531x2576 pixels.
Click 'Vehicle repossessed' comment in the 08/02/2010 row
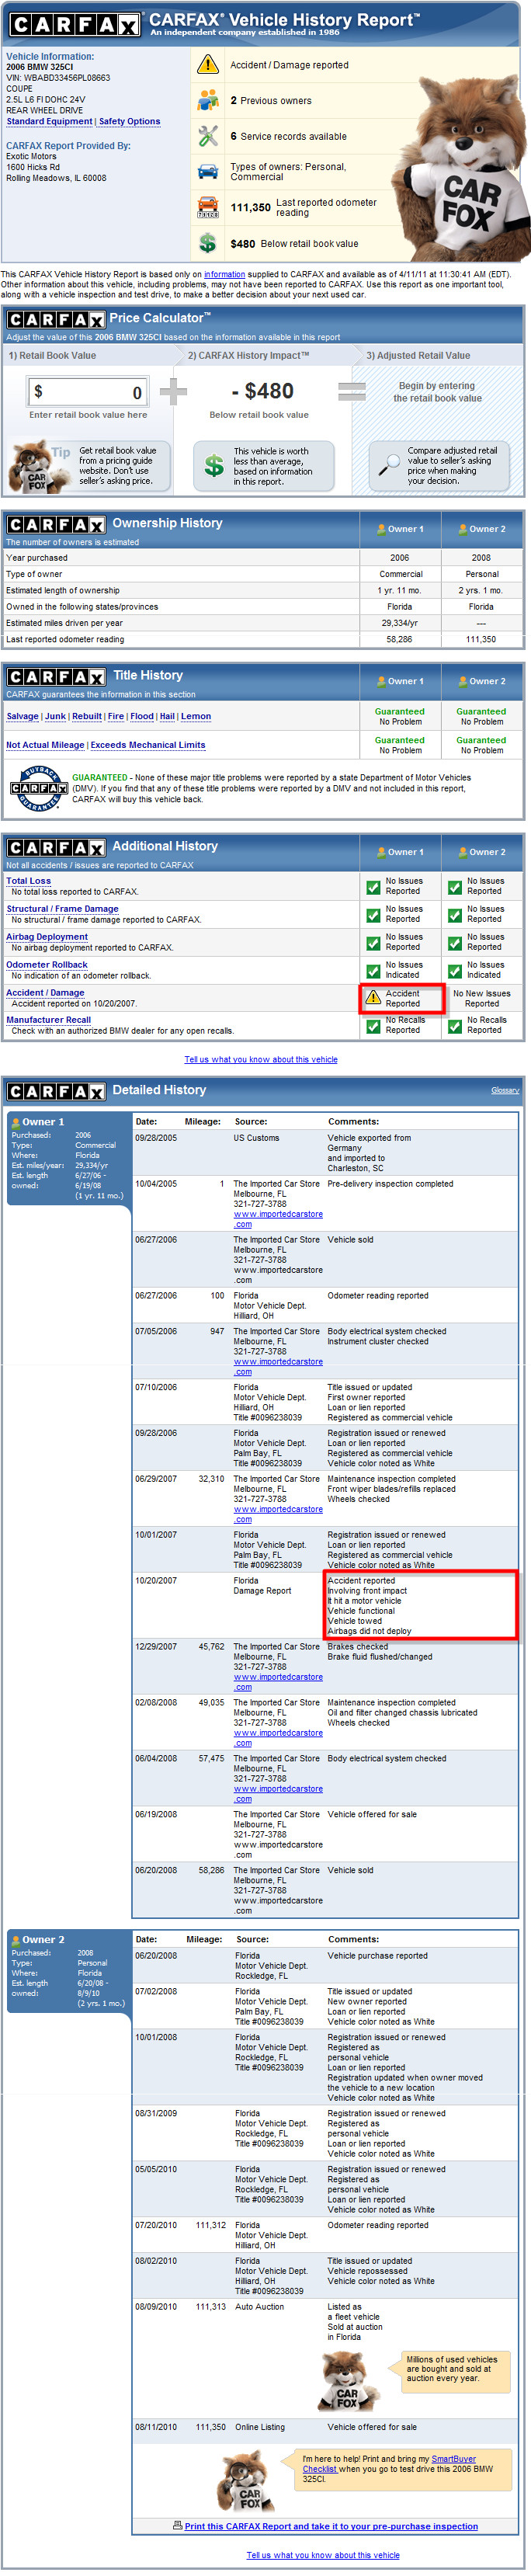tap(366, 2271)
